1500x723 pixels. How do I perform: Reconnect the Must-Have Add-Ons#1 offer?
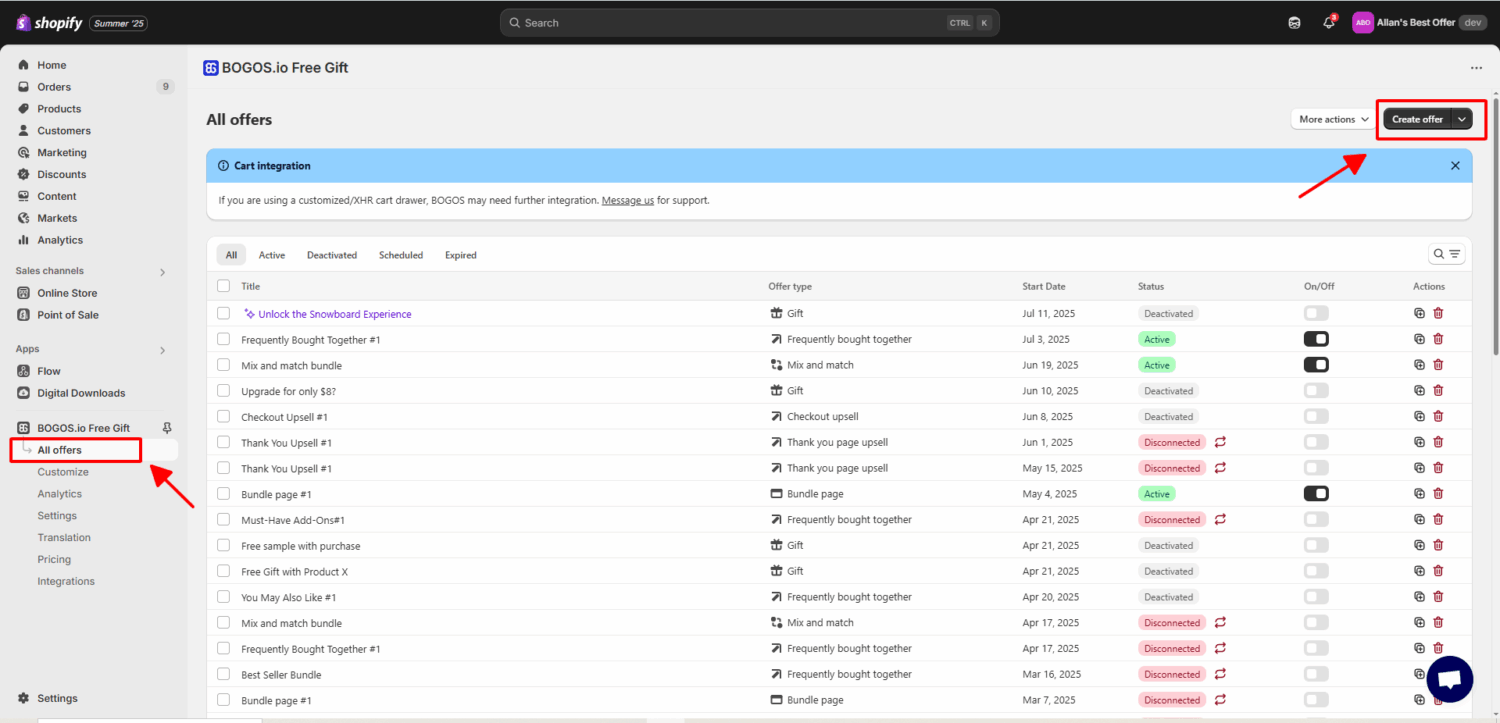coord(1221,519)
